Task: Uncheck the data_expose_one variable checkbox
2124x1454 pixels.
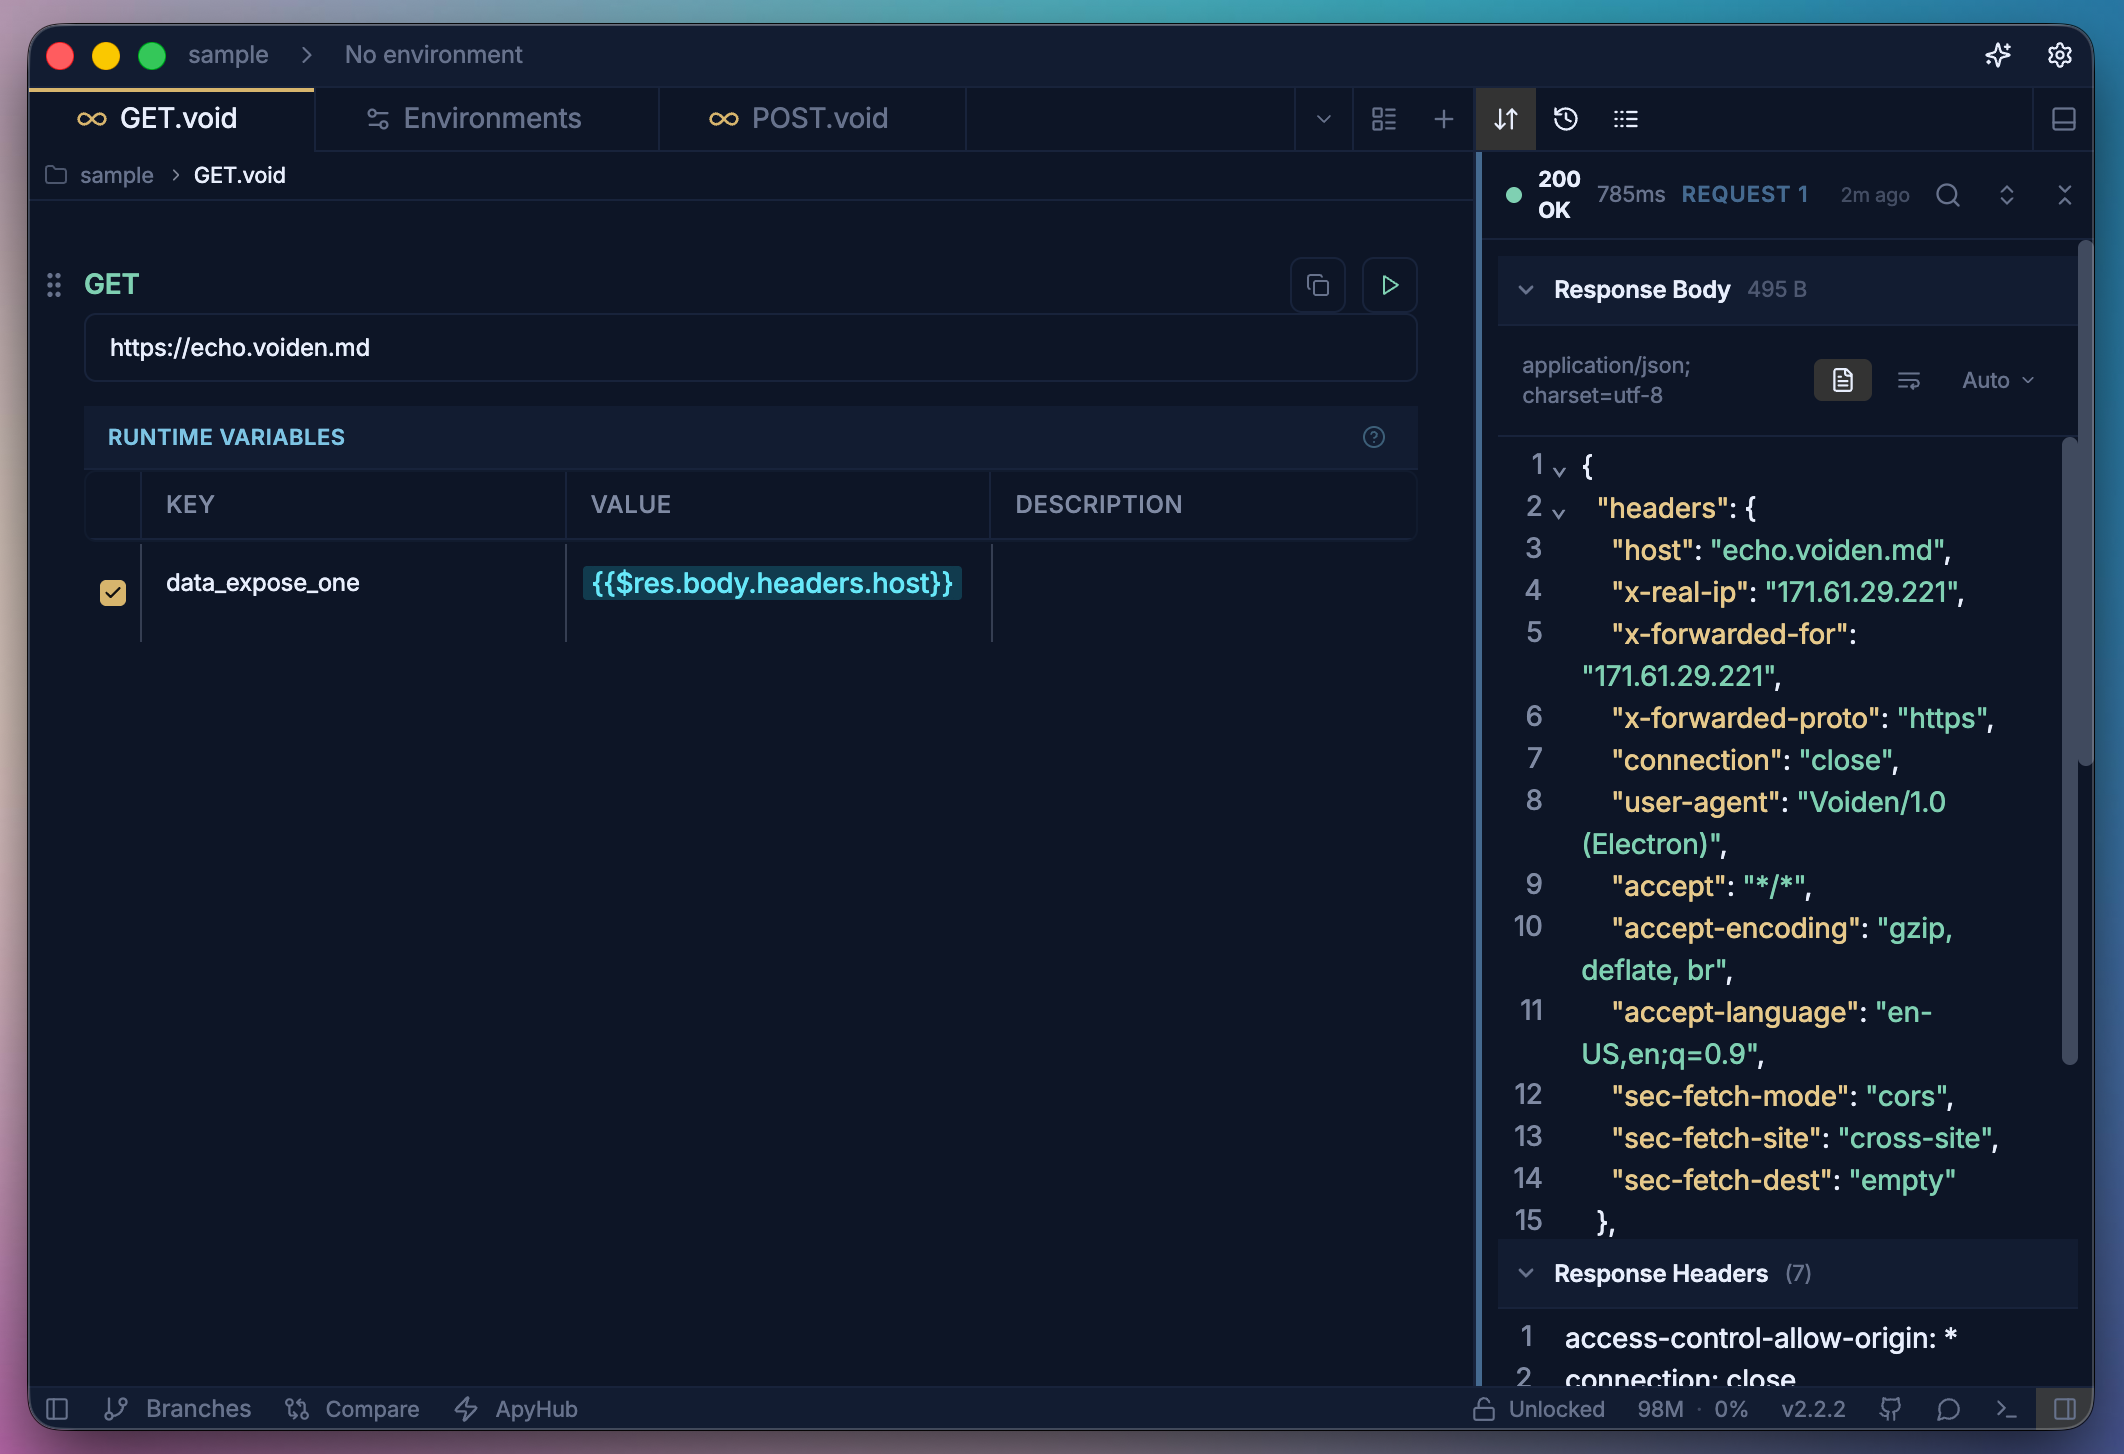Action: [113, 593]
